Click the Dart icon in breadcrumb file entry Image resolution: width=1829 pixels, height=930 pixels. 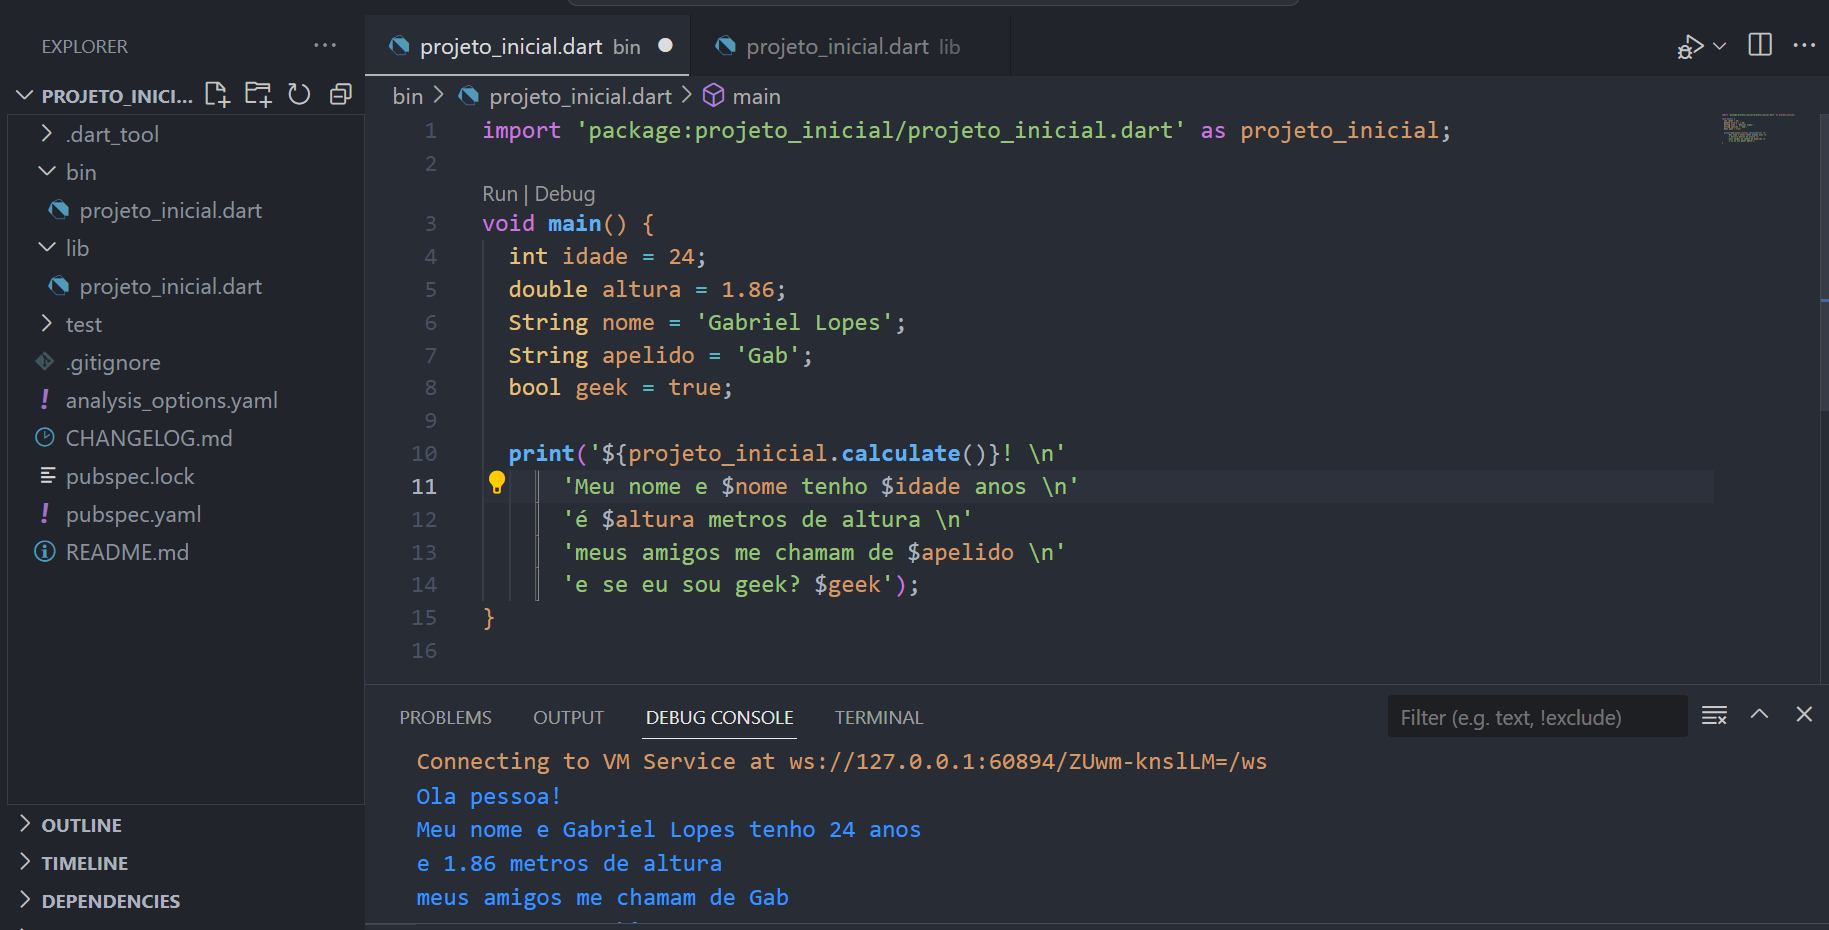468,96
